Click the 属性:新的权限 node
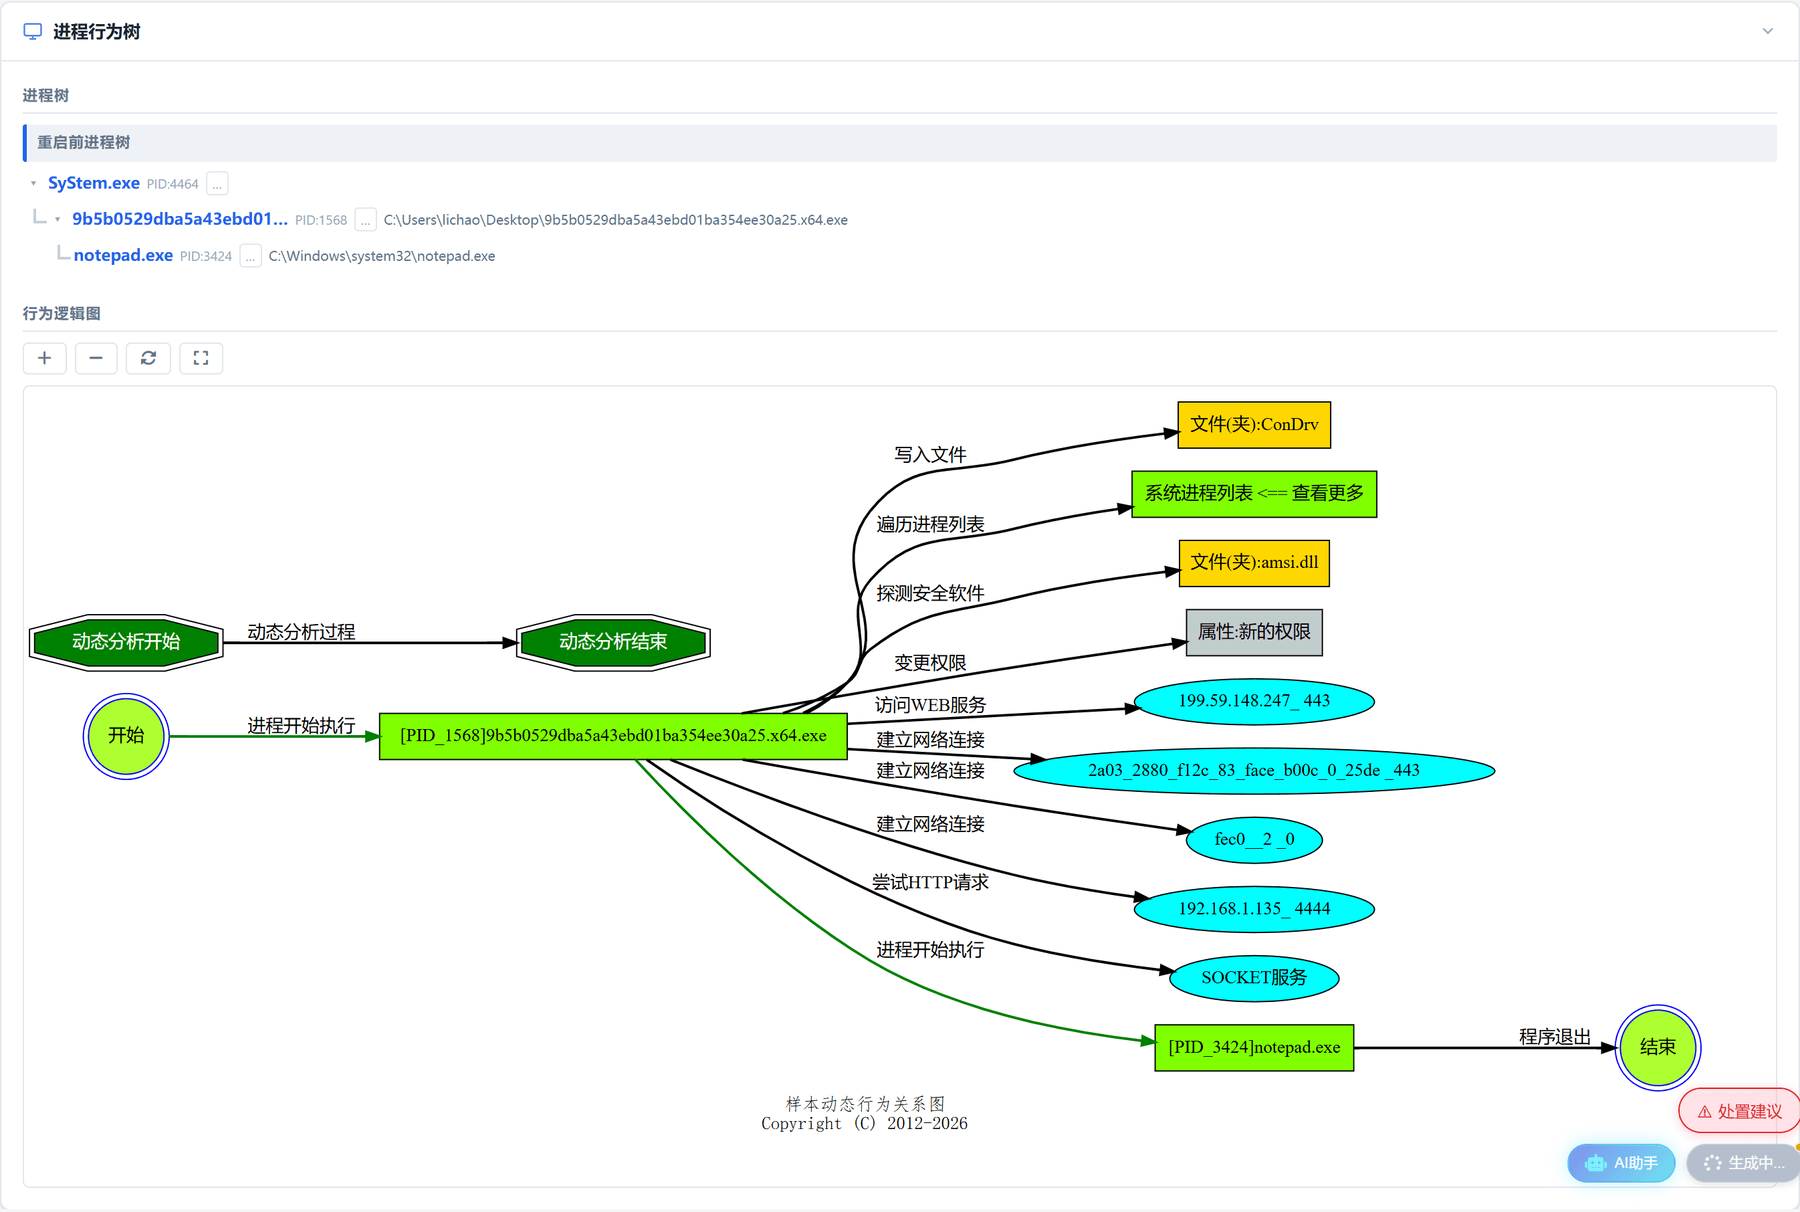This screenshot has width=1800, height=1212. [1254, 632]
